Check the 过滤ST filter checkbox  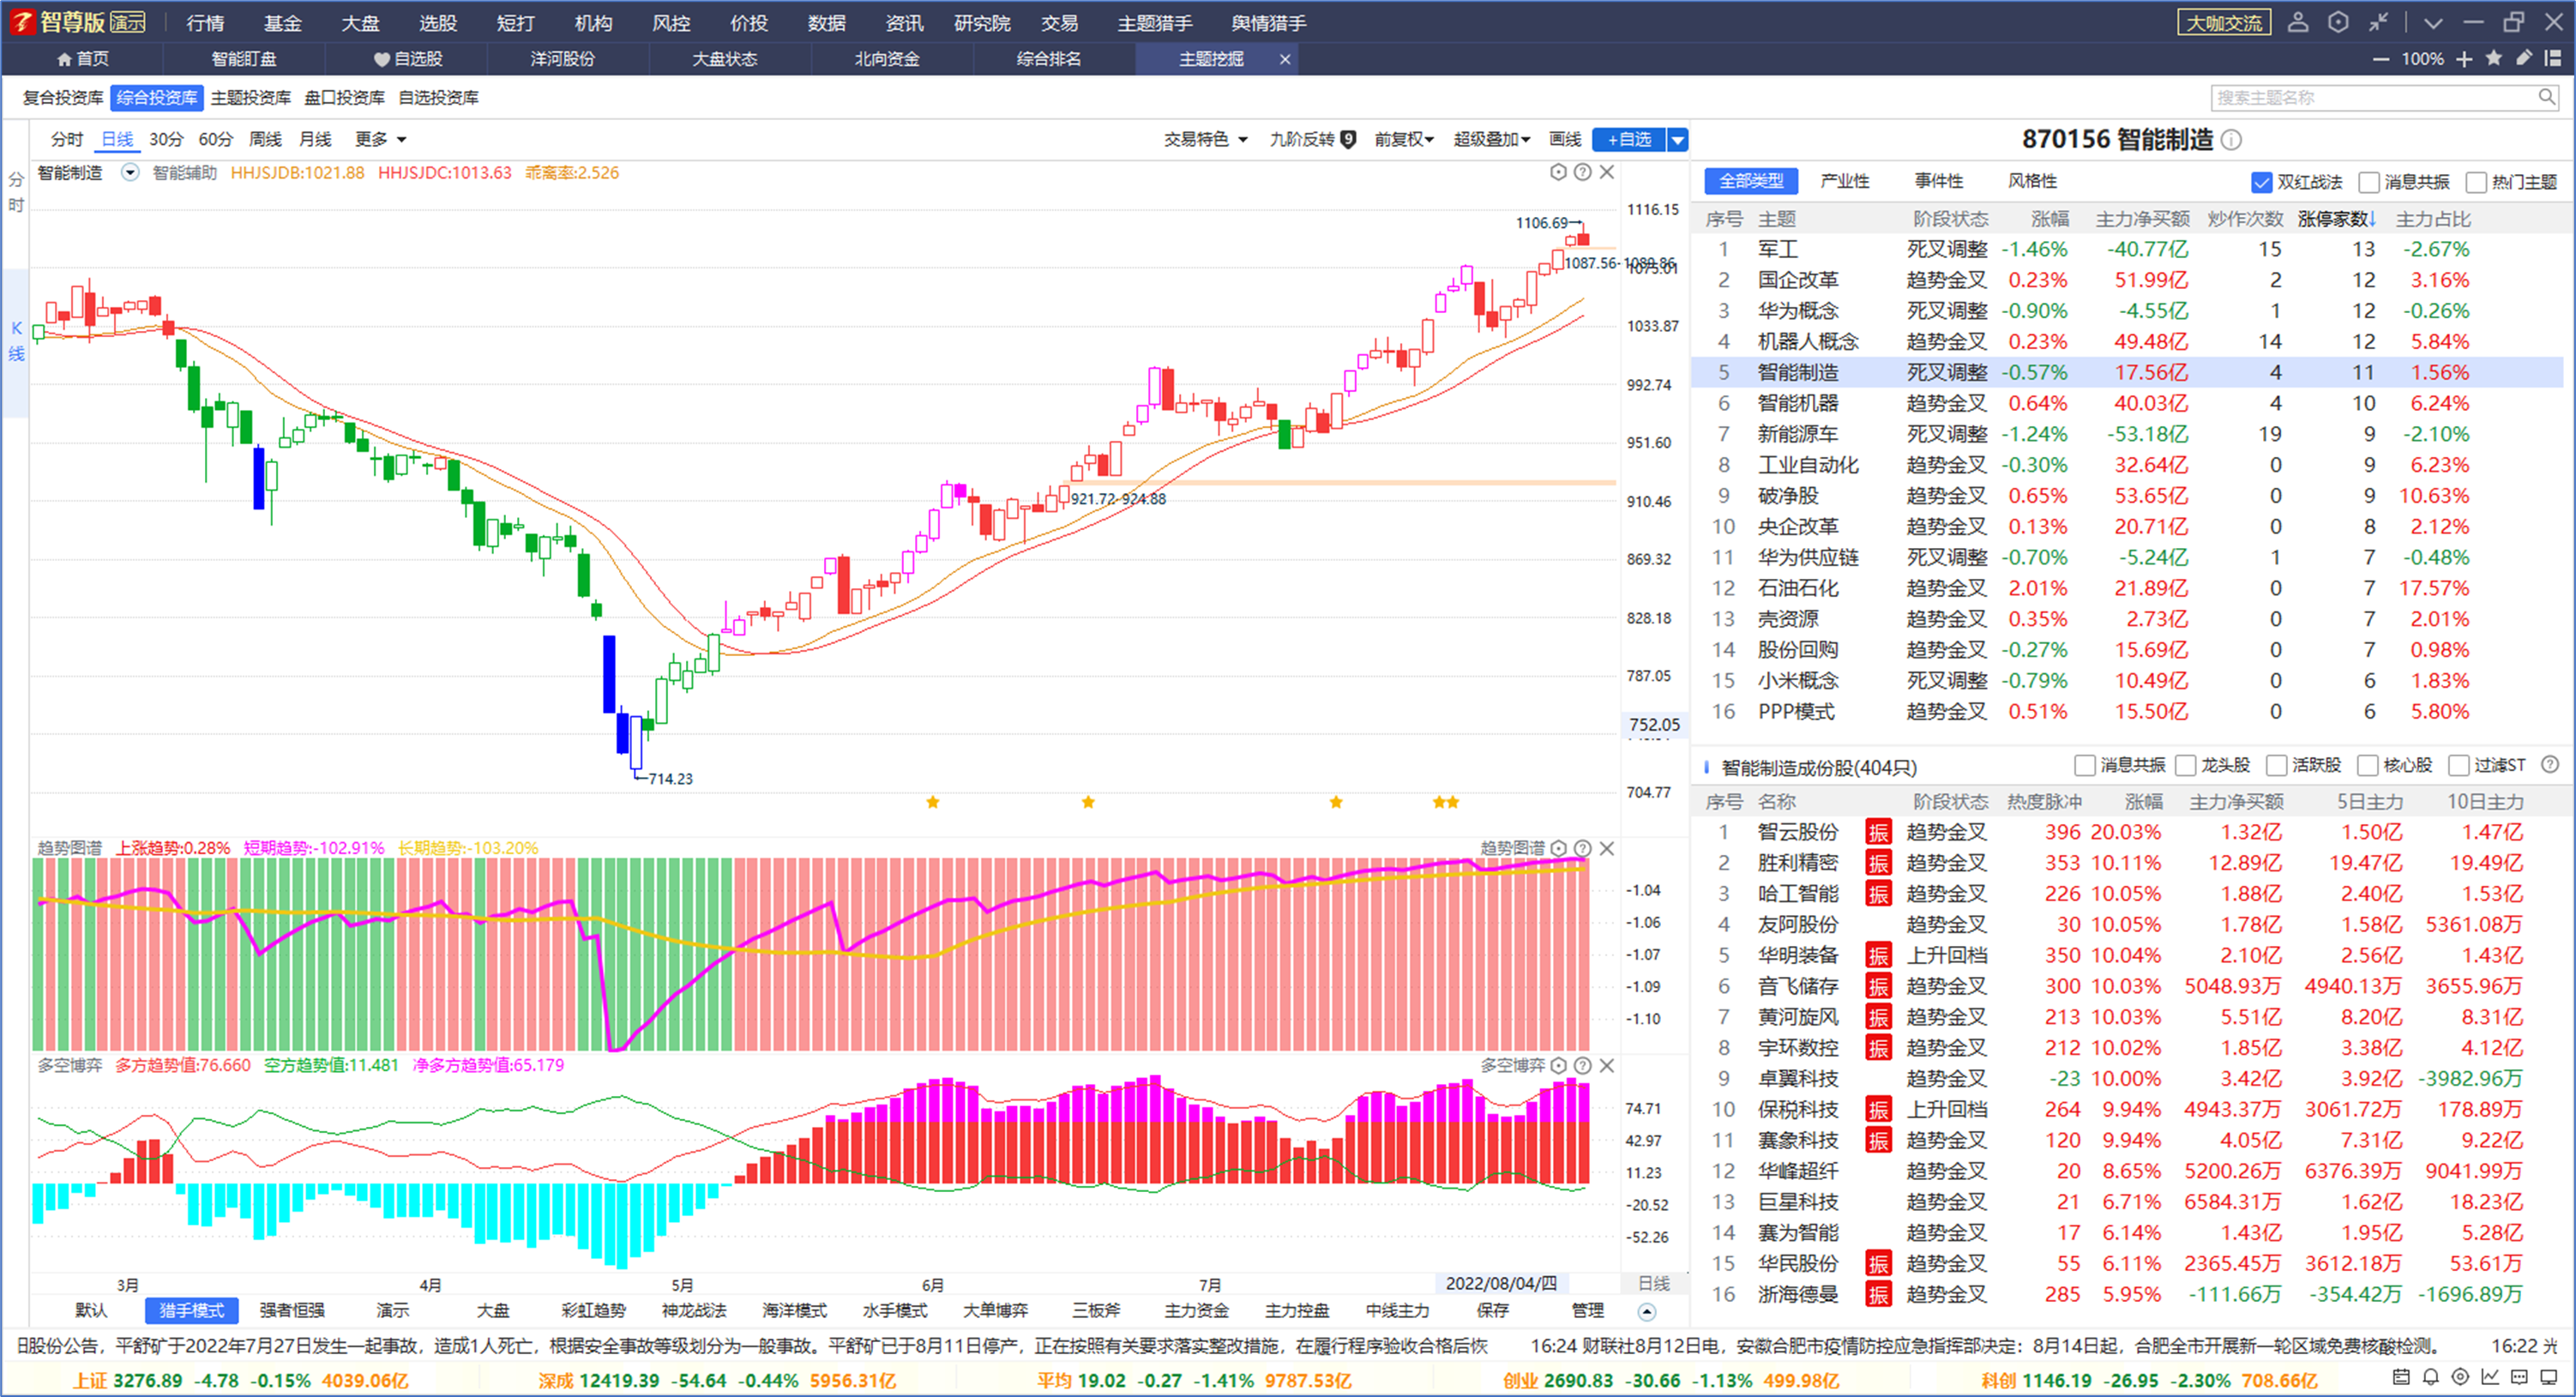(2459, 766)
